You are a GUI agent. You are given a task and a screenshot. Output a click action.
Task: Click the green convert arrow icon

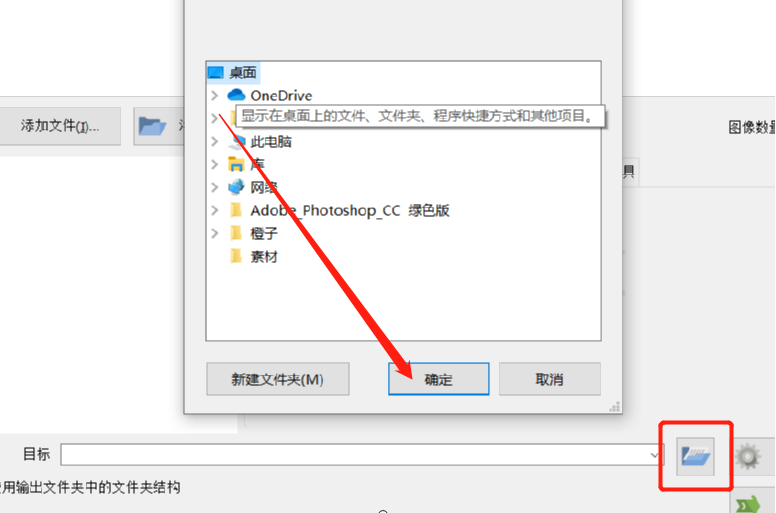point(748,504)
